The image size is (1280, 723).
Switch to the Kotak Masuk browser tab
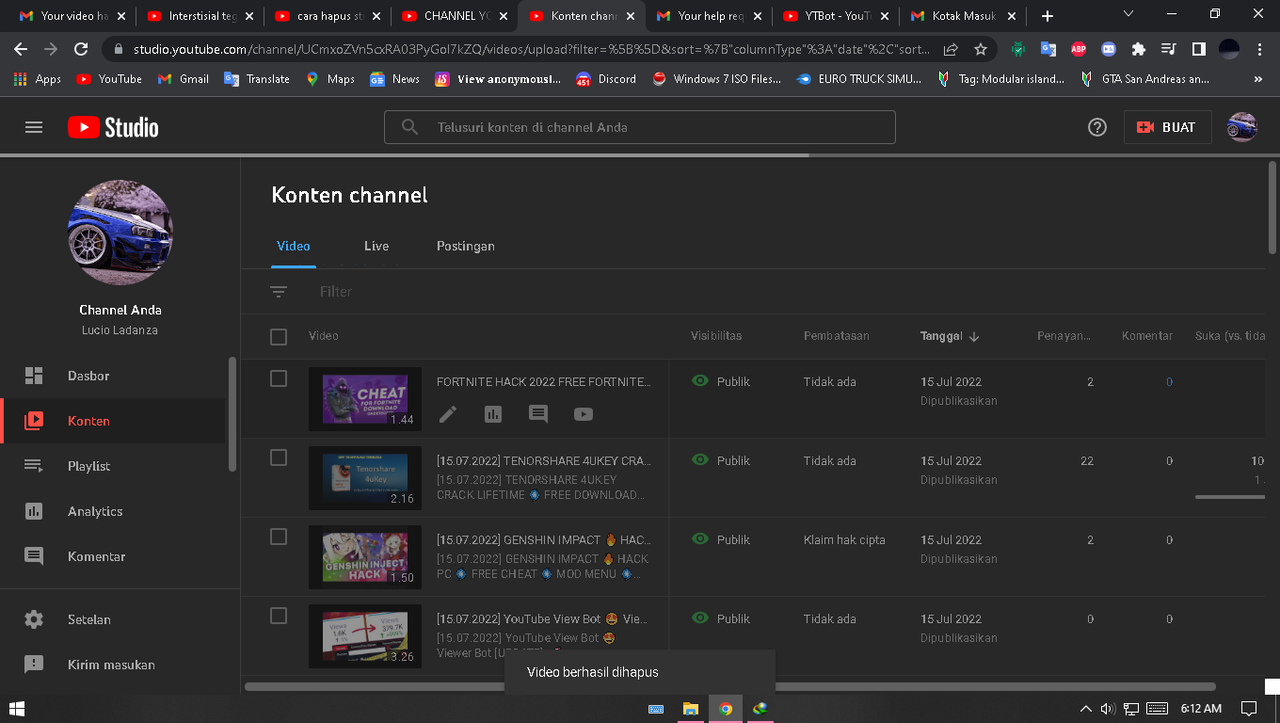tap(961, 16)
